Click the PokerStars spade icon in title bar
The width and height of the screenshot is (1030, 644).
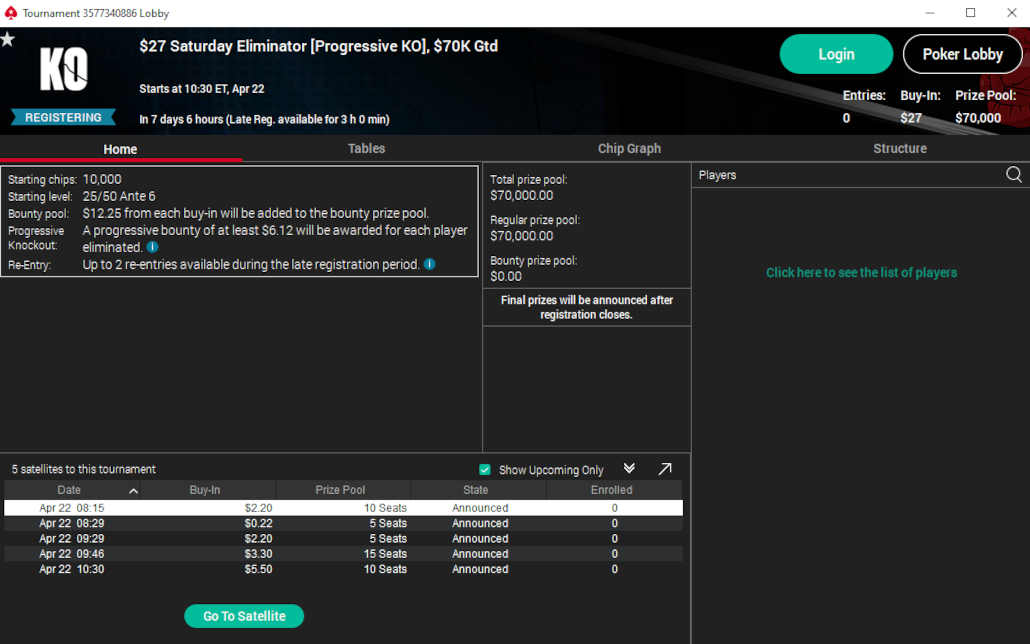point(11,12)
